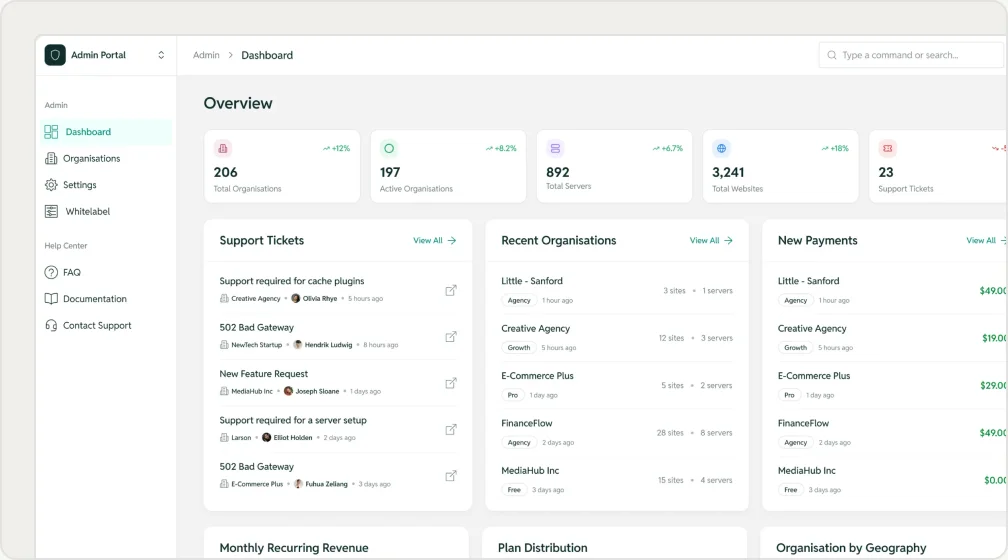Click Joseph Sloane avatar in tickets
The image size is (1008, 560).
click(289, 391)
